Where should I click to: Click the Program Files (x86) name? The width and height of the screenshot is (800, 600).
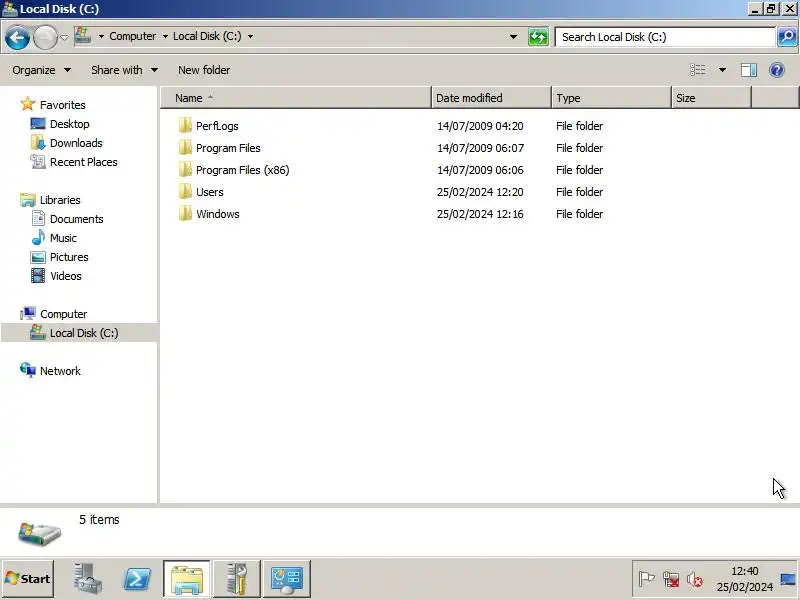point(242,170)
